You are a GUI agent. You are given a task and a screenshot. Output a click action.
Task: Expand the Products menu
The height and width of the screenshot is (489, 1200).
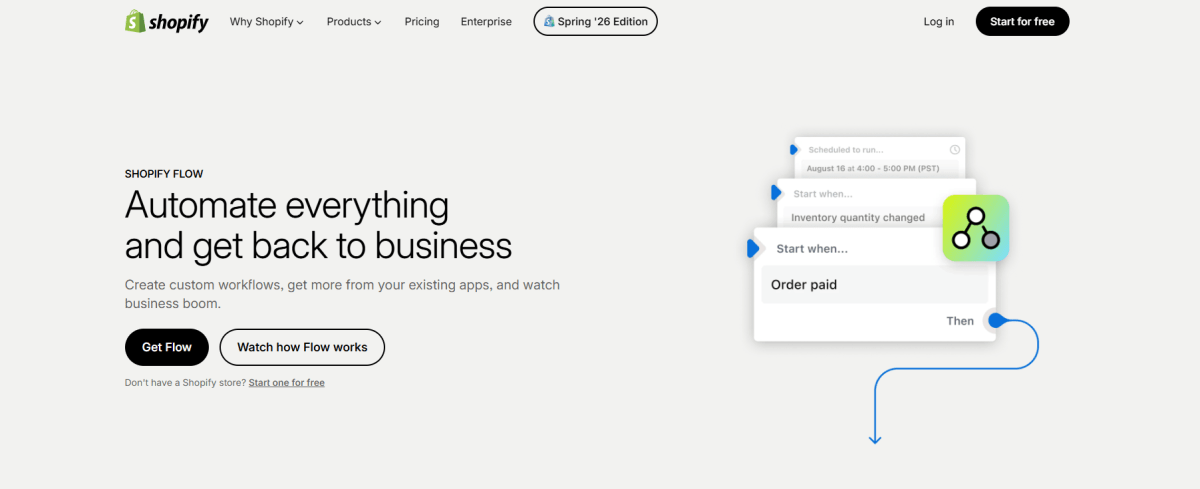(x=354, y=22)
